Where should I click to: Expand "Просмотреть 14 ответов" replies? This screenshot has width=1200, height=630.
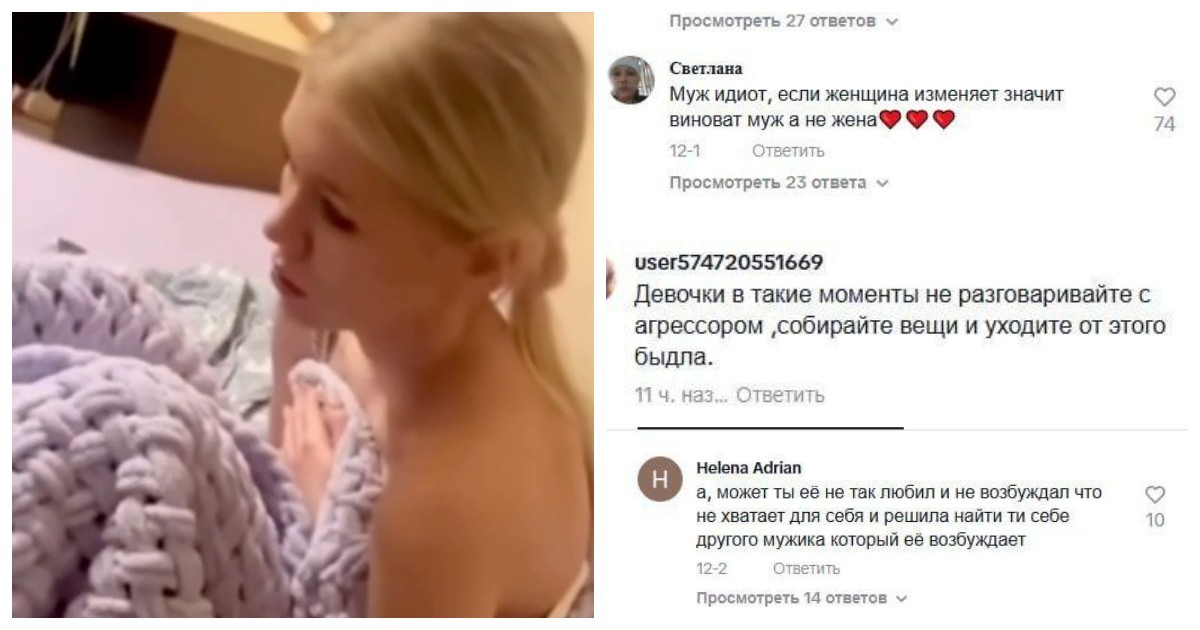tap(802, 598)
